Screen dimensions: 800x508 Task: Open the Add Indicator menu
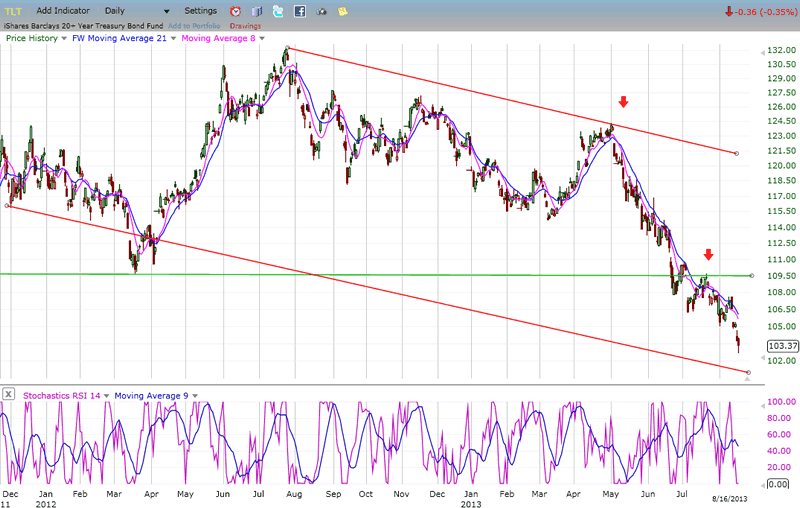coord(64,11)
